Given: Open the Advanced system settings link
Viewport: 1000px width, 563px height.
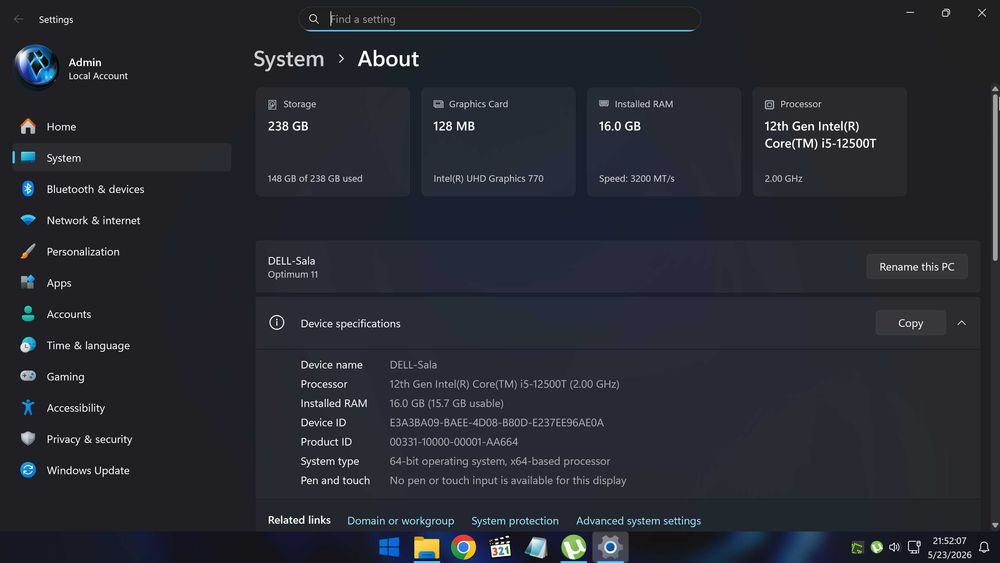Looking at the screenshot, I should point(638,520).
